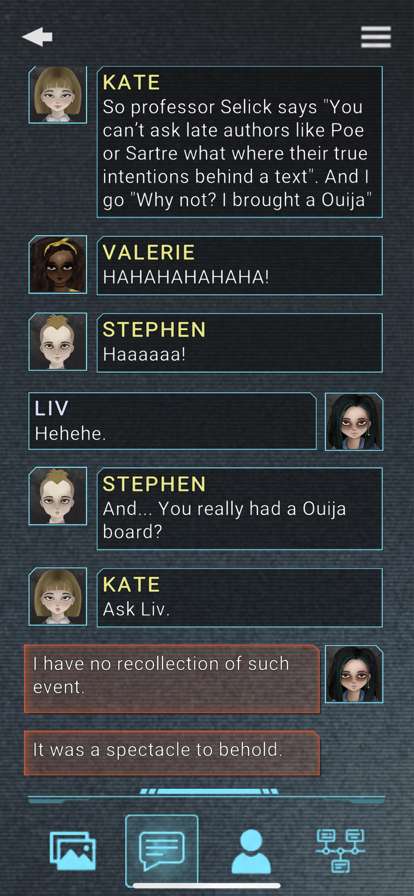Open the photo gallery tab
The image size is (414, 896).
73,851
